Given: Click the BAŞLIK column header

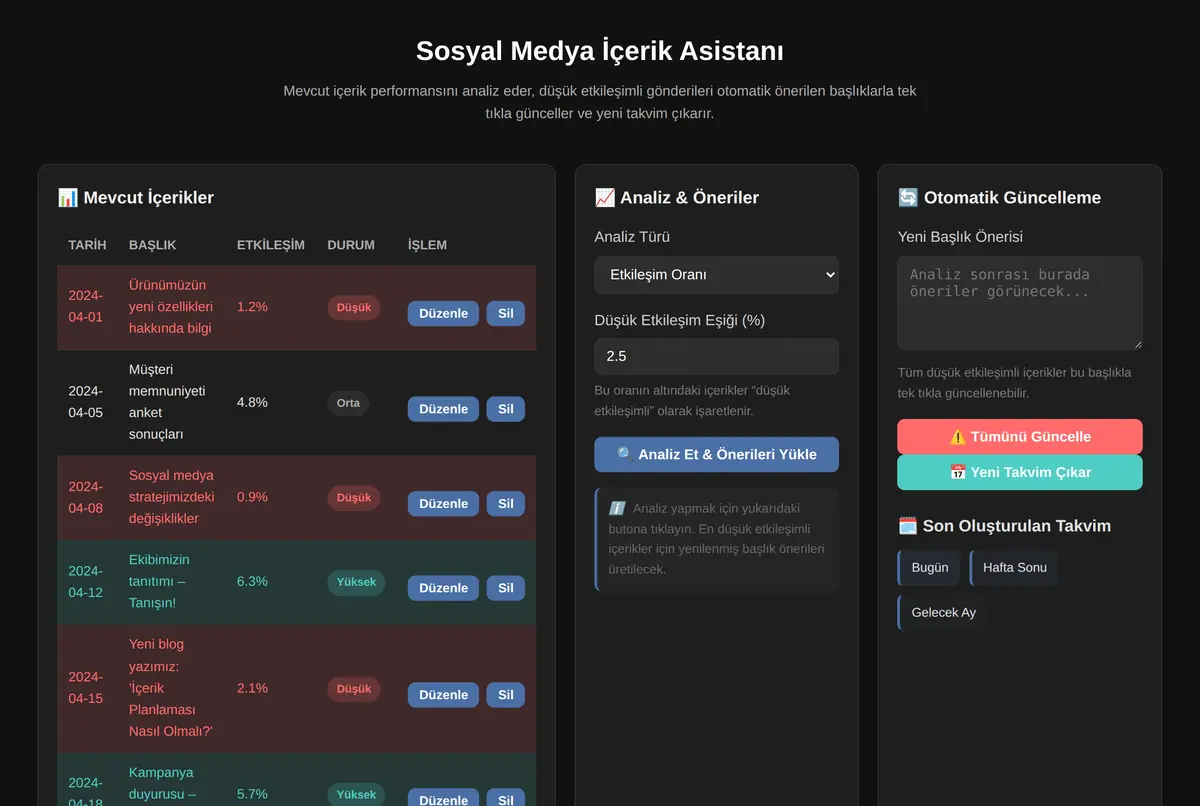Looking at the screenshot, I should click(153, 245).
